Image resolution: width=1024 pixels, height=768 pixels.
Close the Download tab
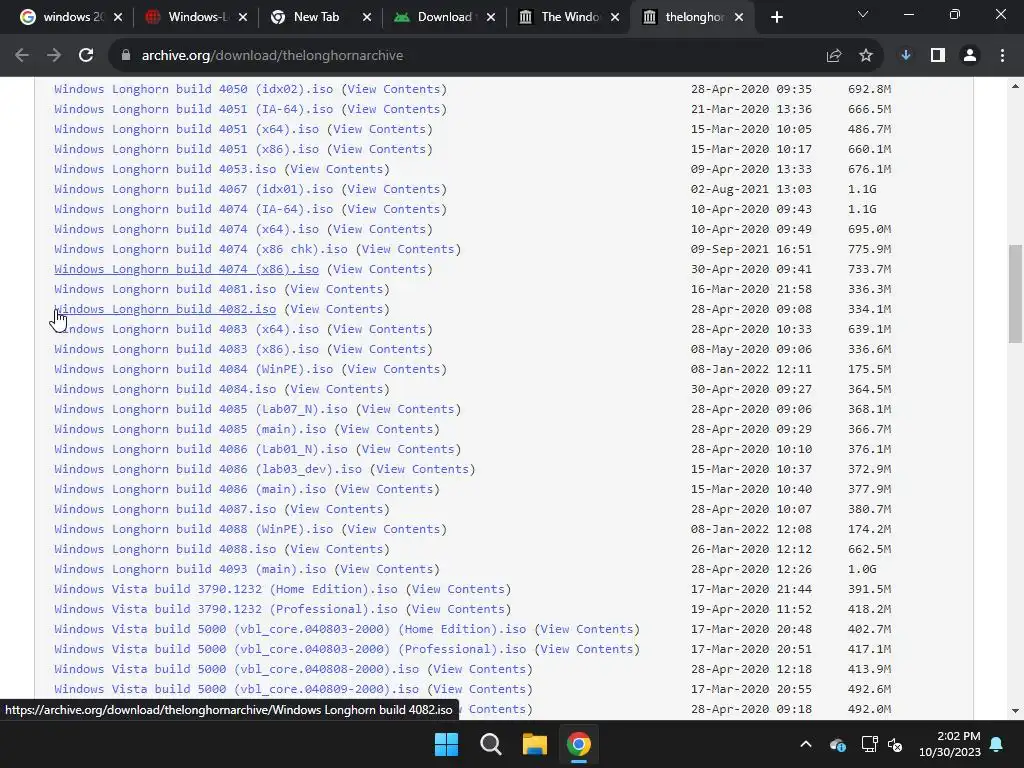[x=491, y=18]
